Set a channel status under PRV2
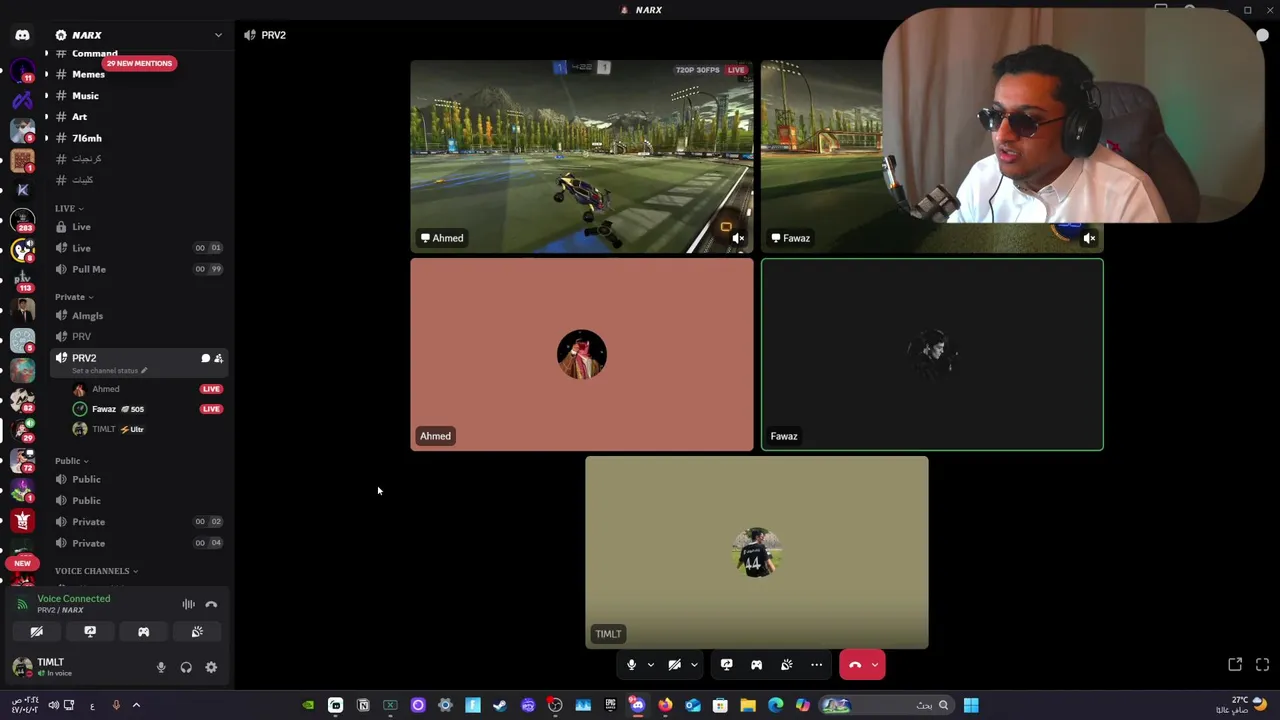Image resolution: width=1280 pixels, height=720 pixels. click(109, 371)
